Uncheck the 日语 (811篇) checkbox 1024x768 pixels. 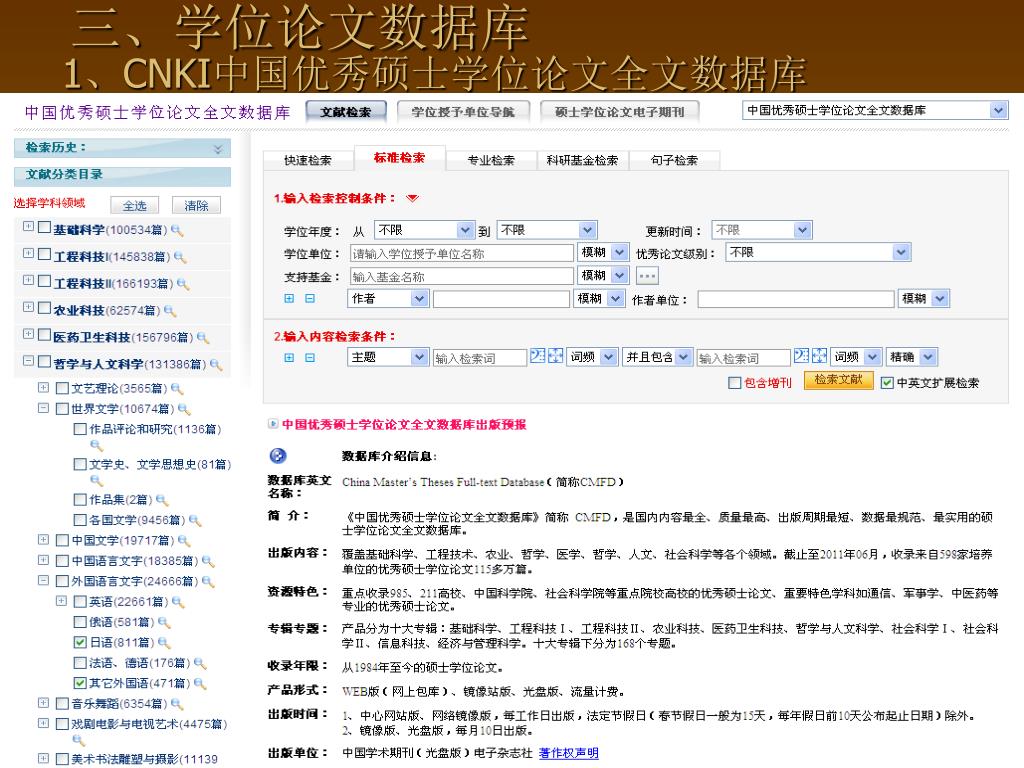(80, 643)
